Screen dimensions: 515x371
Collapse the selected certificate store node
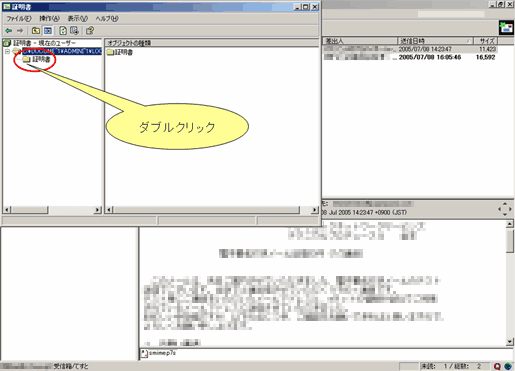coord(7,51)
